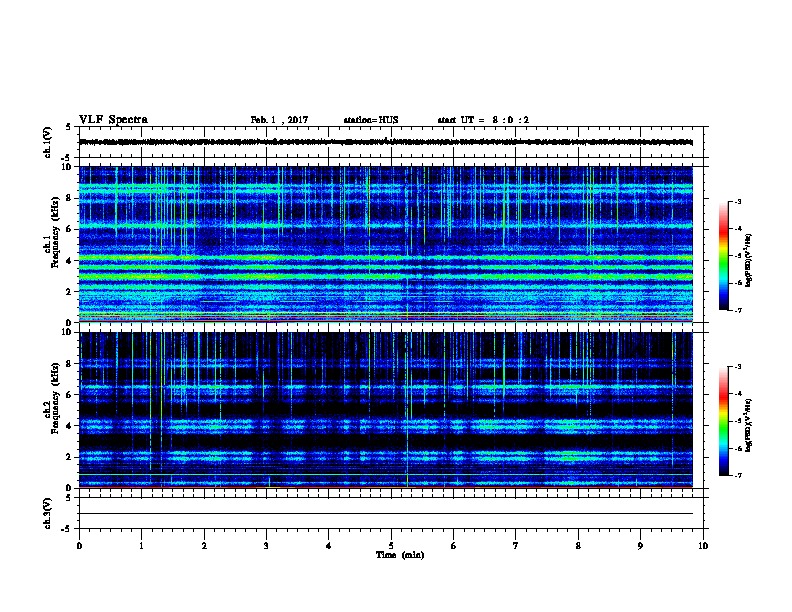Click the "2" kHz tick of ch.2 axis
The height and width of the screenshot is (612, 792).
point(69,457)
